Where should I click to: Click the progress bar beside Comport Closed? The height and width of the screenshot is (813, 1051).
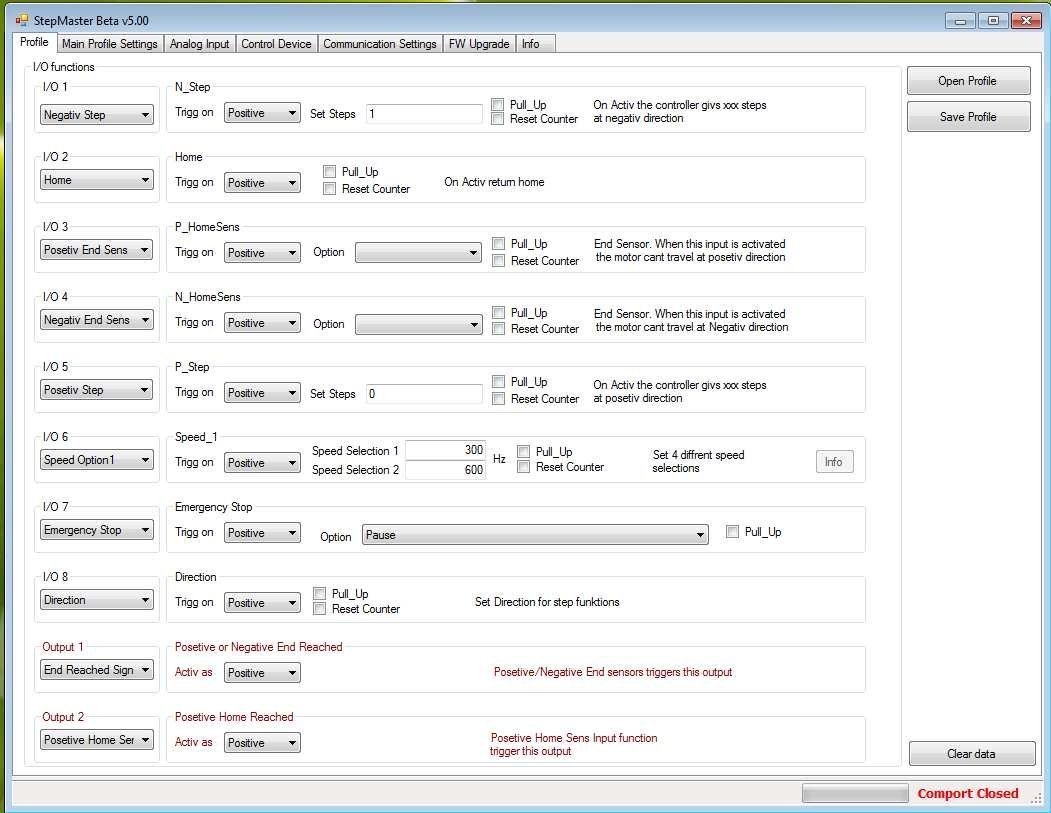pyautogui.click(x=855, y=793)
